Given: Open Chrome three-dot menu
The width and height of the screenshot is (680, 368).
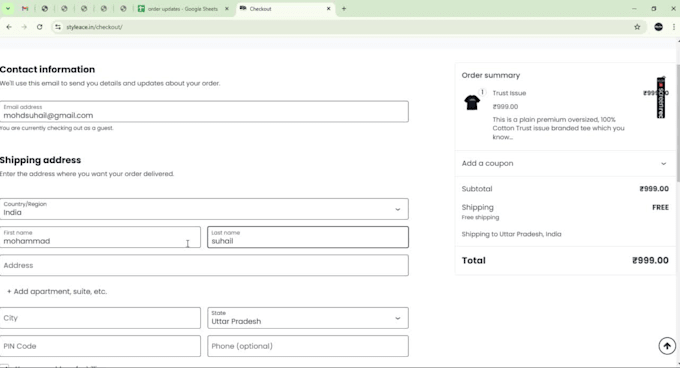Looking at the screenshot, I should click(673, 27).
